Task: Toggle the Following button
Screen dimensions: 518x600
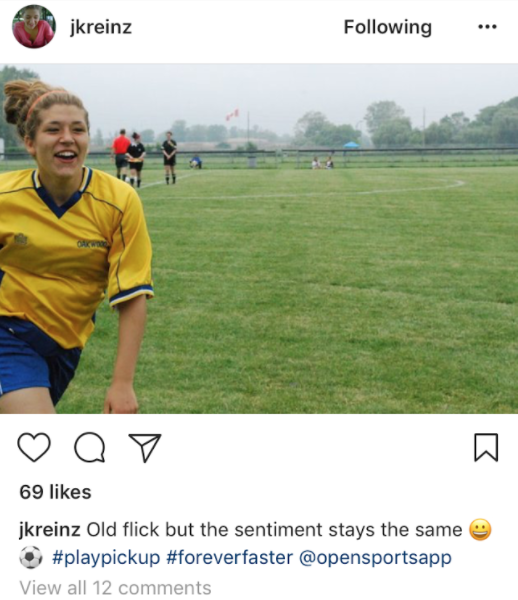Action: (388, 28)
